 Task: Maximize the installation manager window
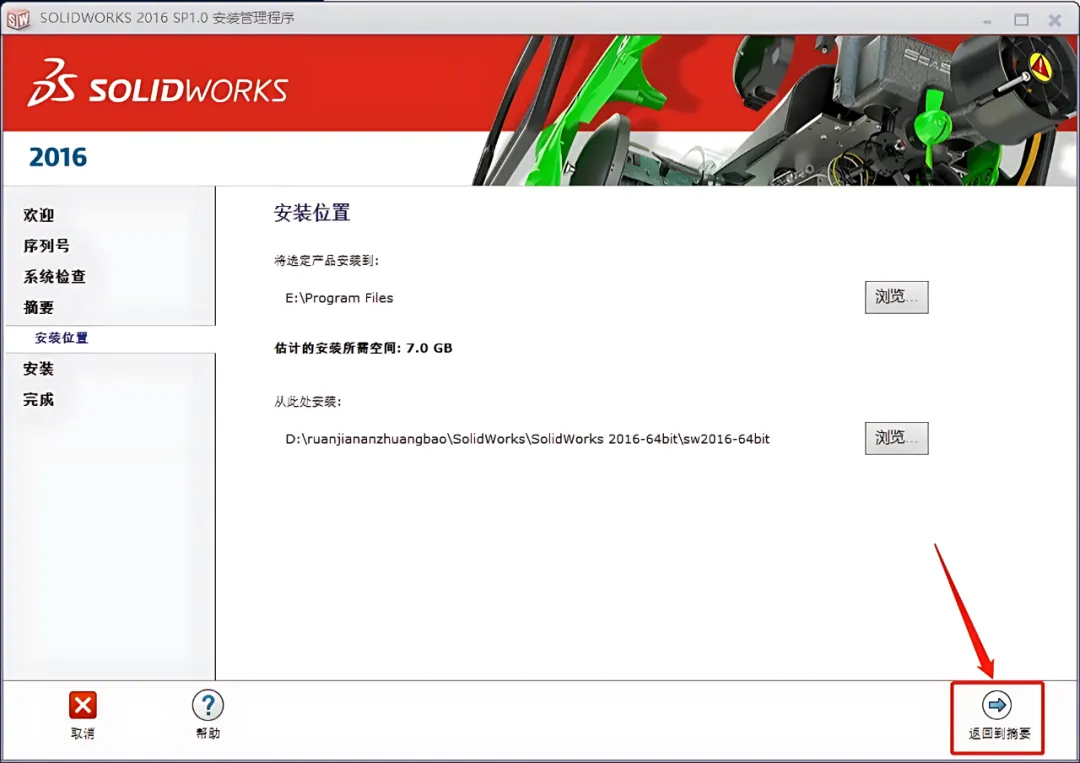tap(1021, 20)
